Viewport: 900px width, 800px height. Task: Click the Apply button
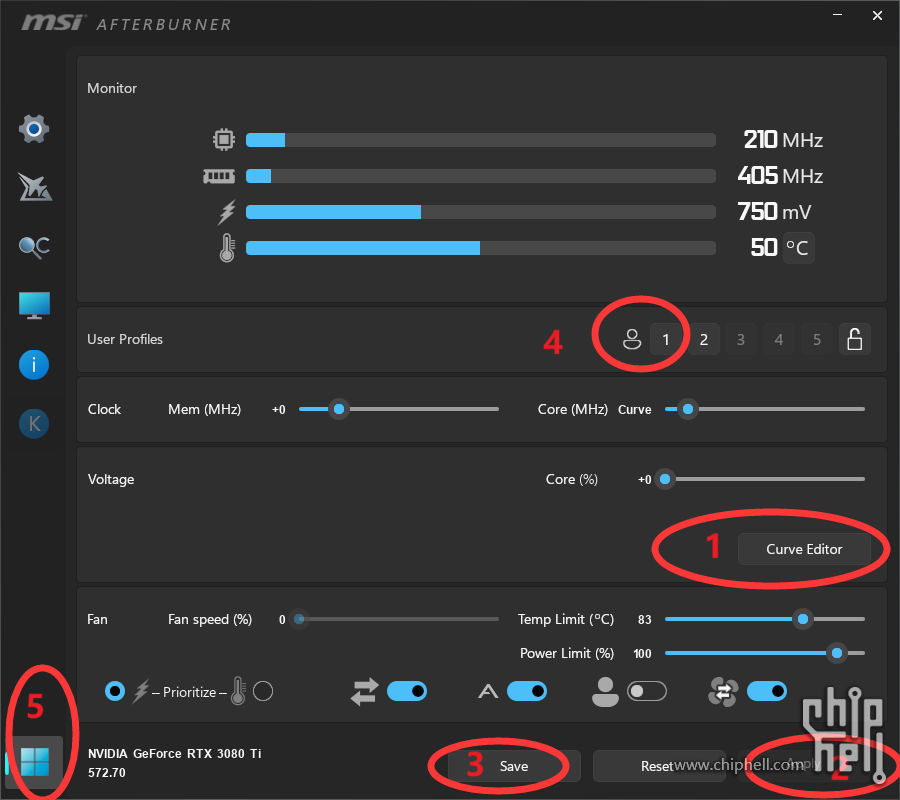coord(804,766)
